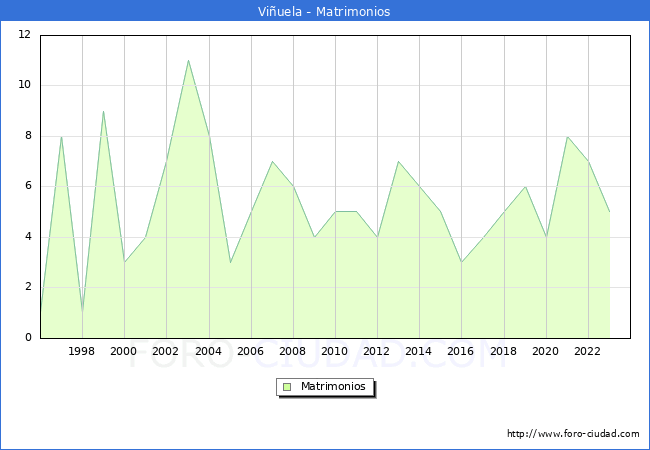Select the 2002 x-axis label
This screenshot has width=650, height=450.
click(x=165, y=351)
